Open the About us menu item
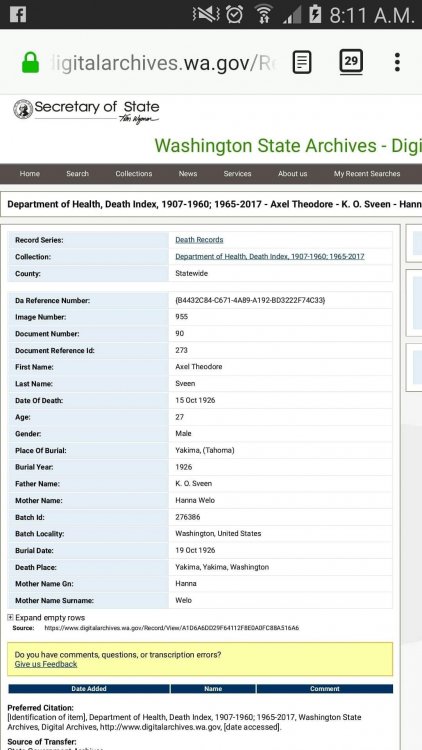Viewport: 422px width, 750px height. coord(292,174)
